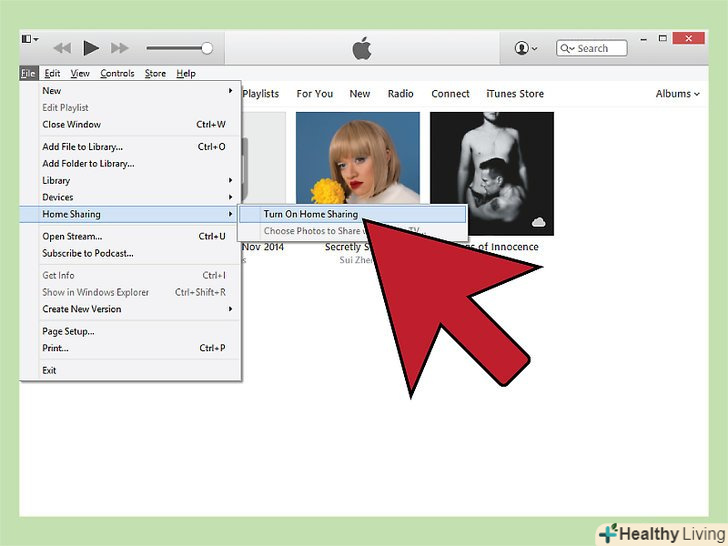Select Subscribe to Podcast
The width and height of the screenshot is (728, 546).
point(130,253)
